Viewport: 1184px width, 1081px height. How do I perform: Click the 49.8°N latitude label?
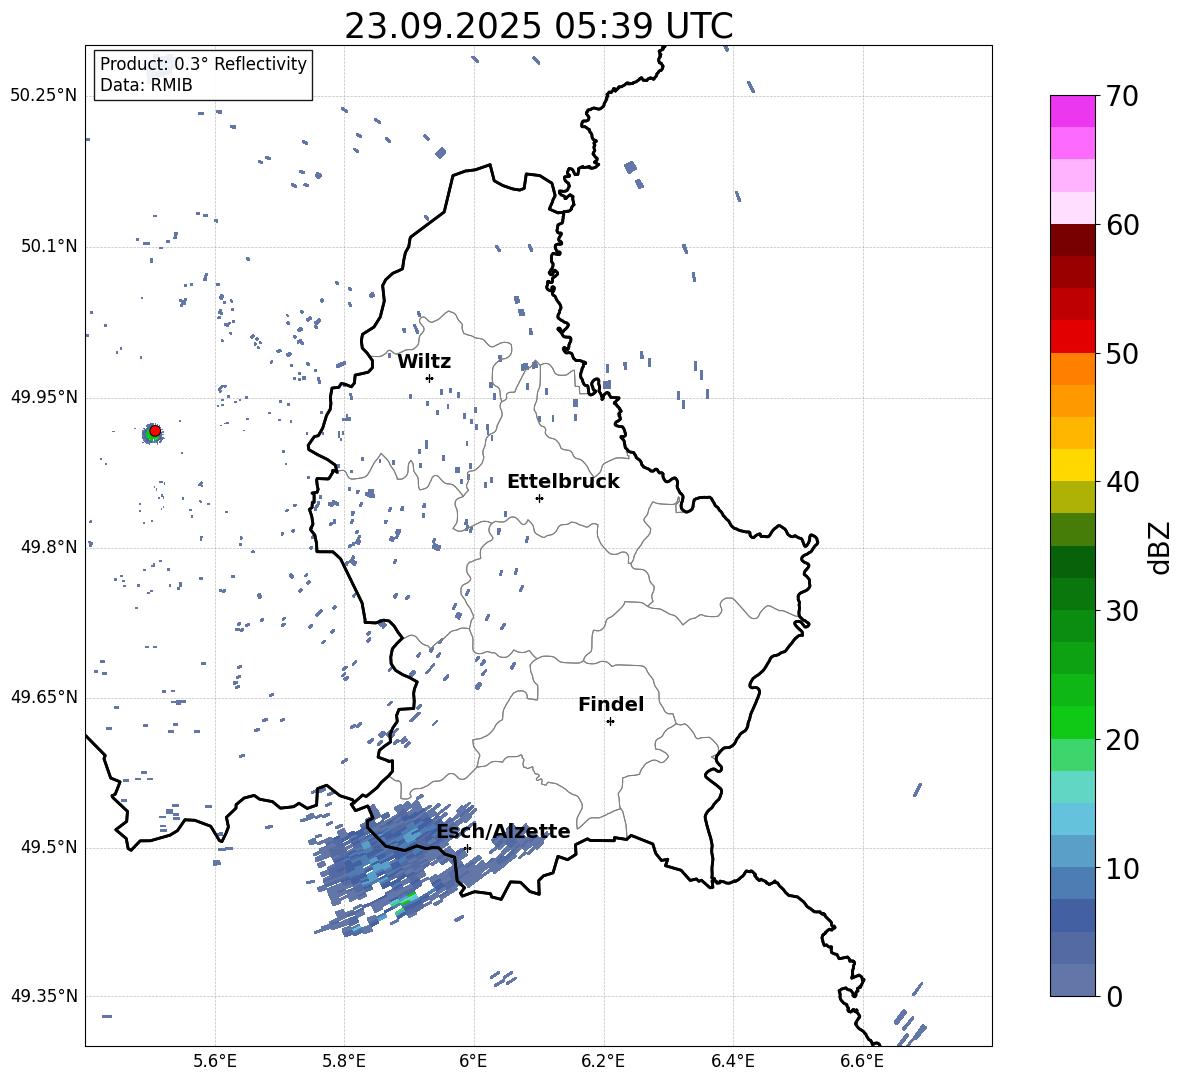[48, 547]
